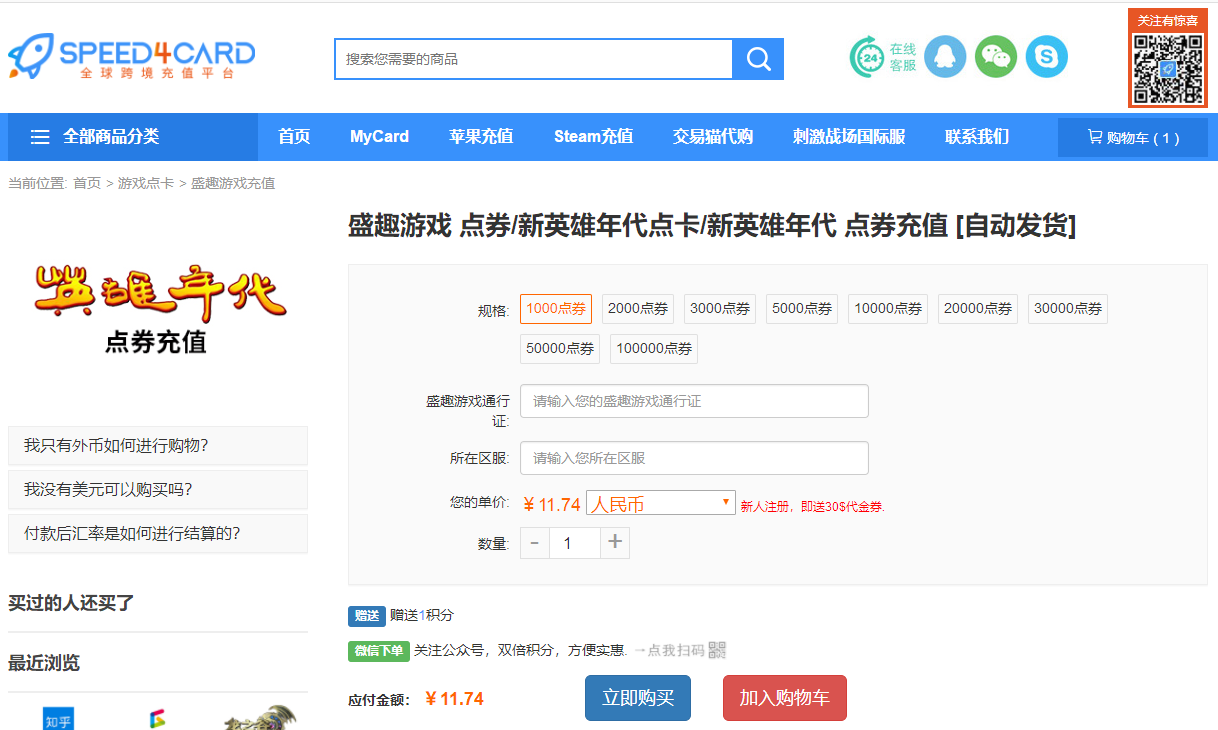The width and height of the screenshot is (1218, 730).
Task: Increase quantity with the plus button
Action: tap(615, 543)
